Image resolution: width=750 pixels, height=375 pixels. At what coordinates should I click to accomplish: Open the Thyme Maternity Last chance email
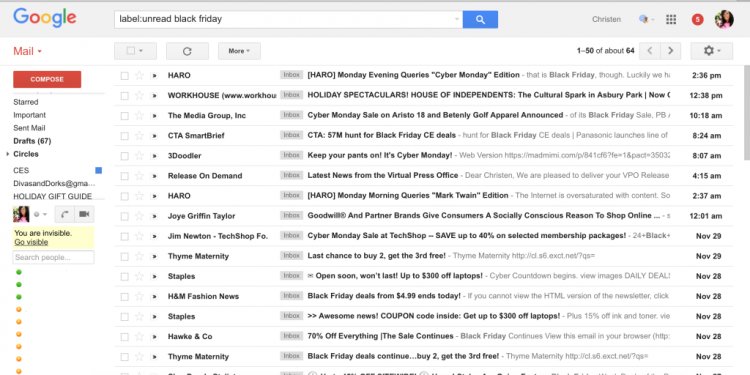click(423, 256)
